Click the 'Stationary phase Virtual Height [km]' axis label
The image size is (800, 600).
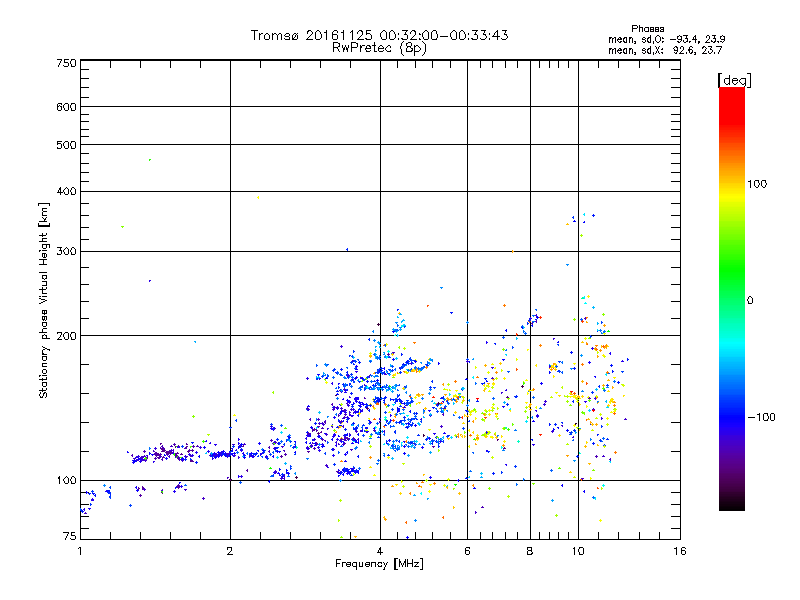43,301
